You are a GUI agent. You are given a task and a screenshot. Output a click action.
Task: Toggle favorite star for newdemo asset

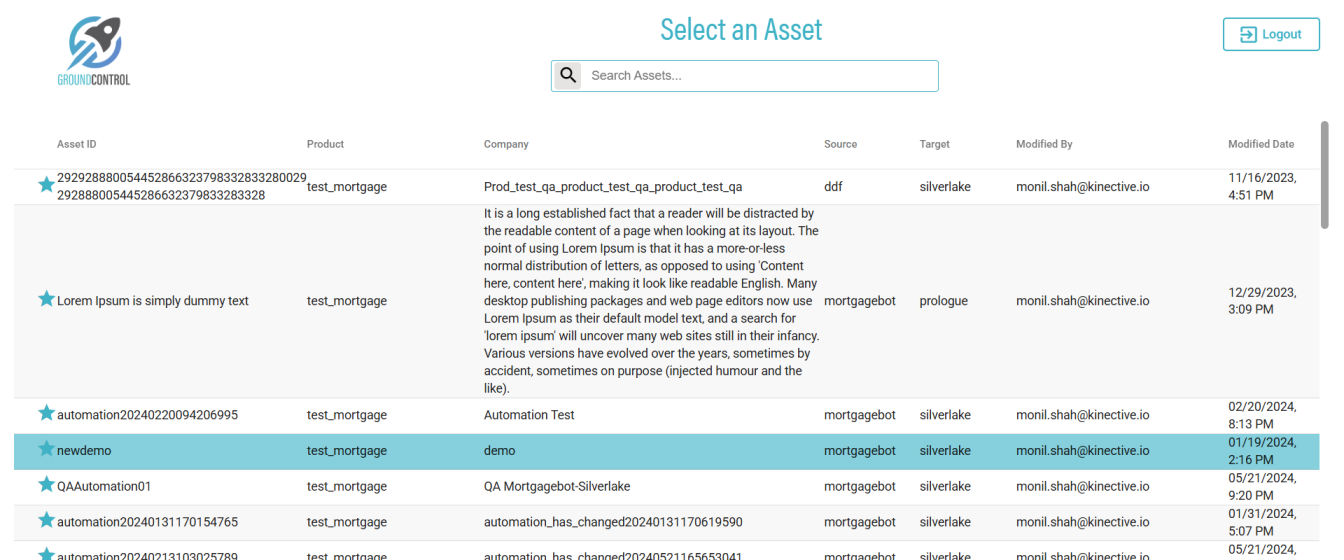click(x=46, y=449)
